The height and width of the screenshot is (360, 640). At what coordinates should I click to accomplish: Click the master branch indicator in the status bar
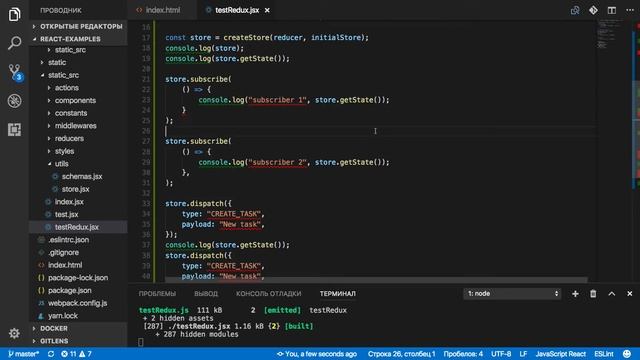tap(23, 354)
